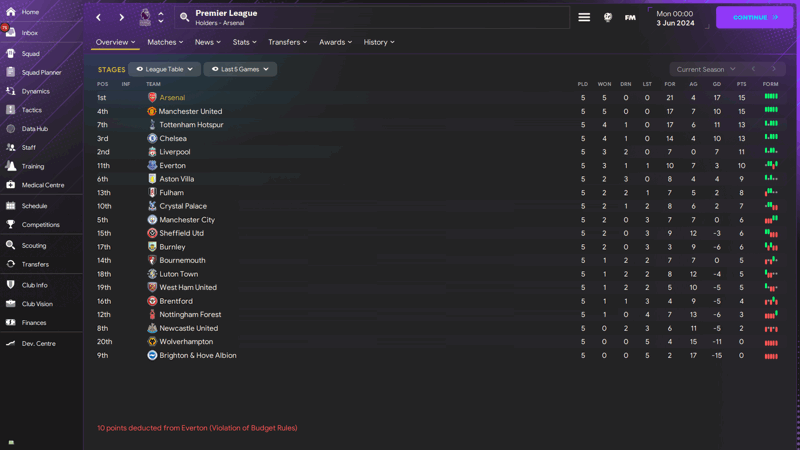800x450 pixels.
Task: Click the Continue button
Action: click(755, 17)
